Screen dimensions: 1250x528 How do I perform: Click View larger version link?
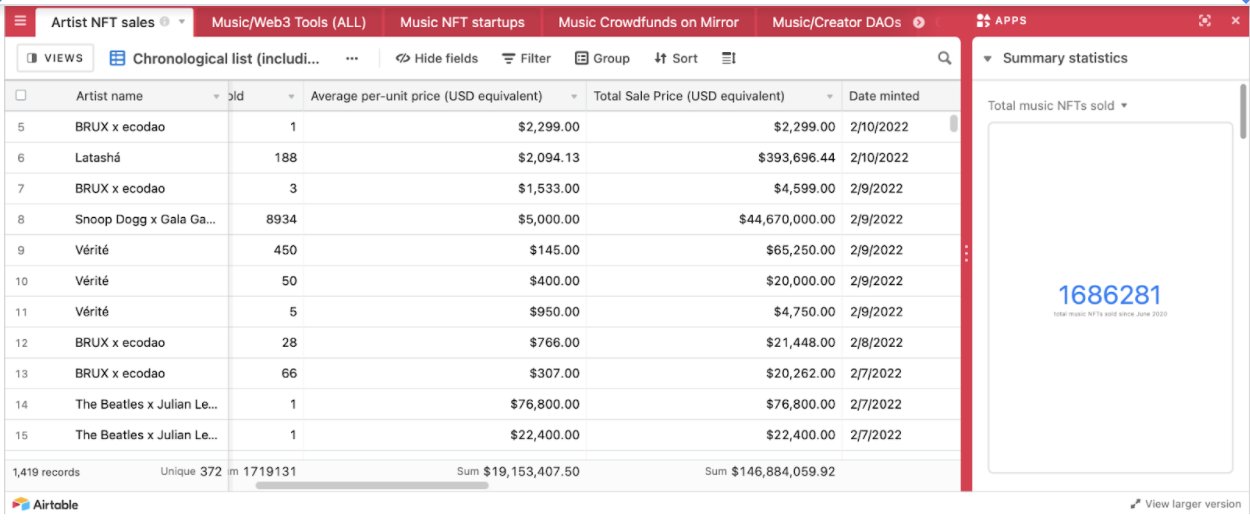1185,504
